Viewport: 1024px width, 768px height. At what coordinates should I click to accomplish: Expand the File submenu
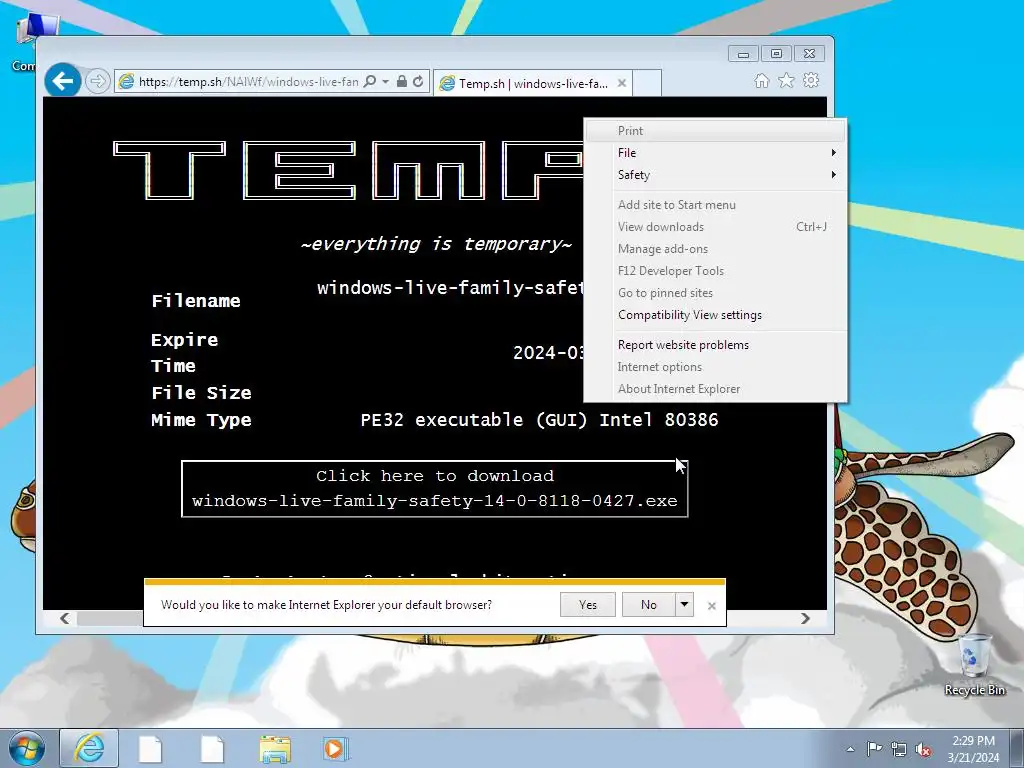(716, 153)
